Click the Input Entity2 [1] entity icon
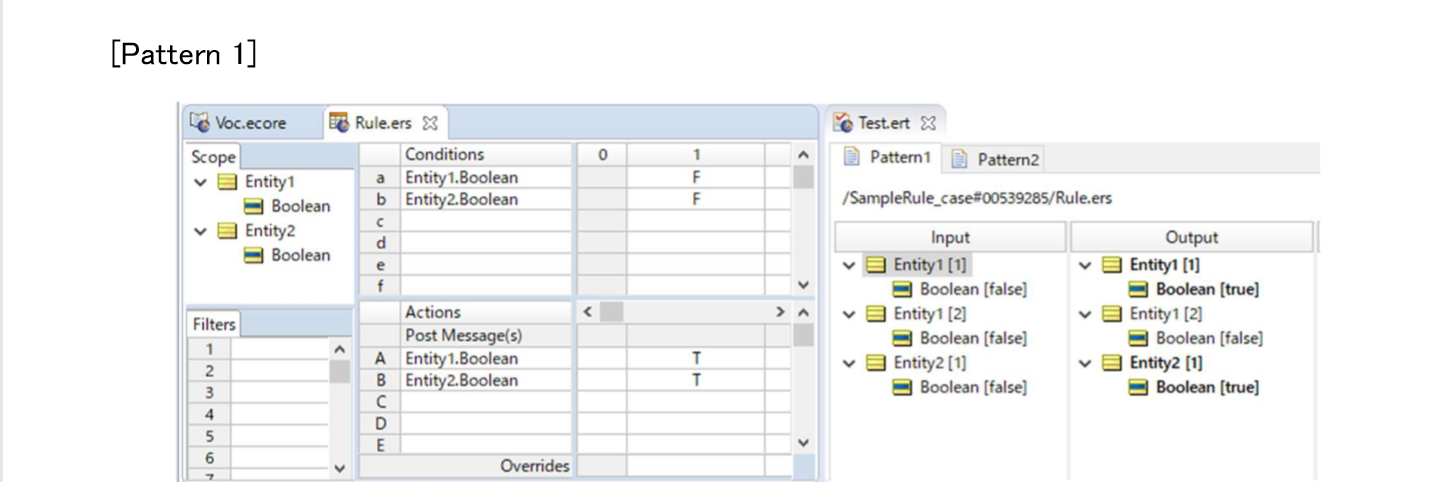This screenshot has width=1452, height=482. click(x=876, y=363)
